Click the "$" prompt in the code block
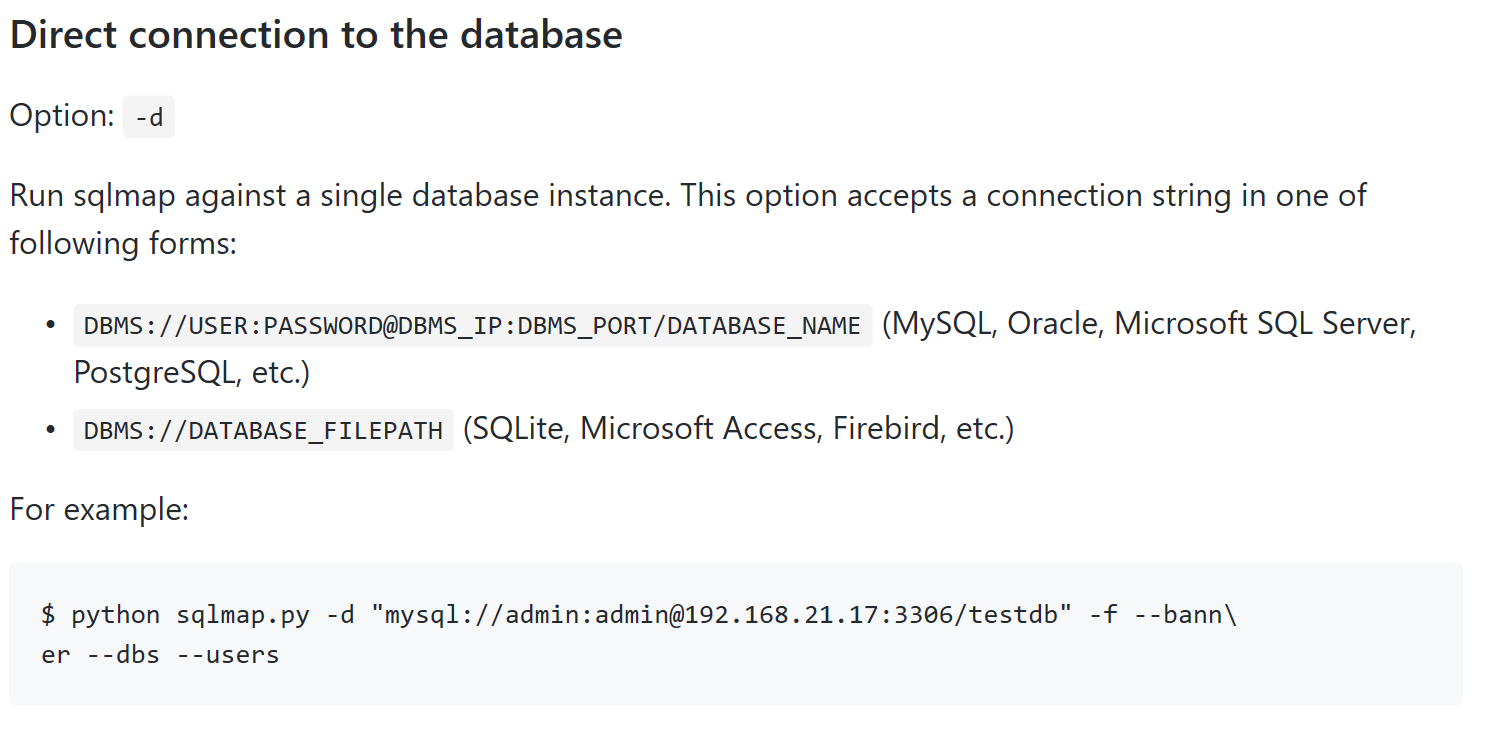Screen dimensions: 1489x750 click(48, 614)
